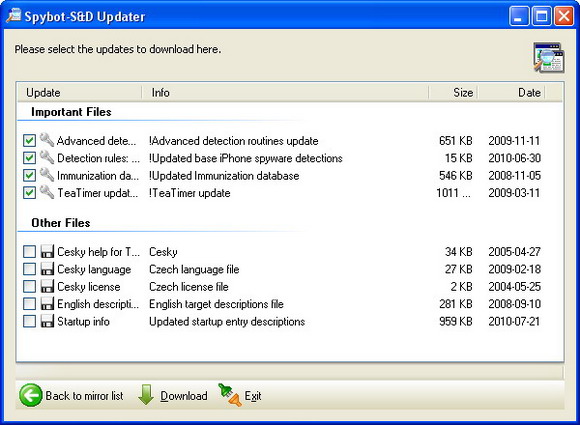Toggle the Immunization database checkbox
The width and height of the screenshot is (580, 425).
click(29, 175)
